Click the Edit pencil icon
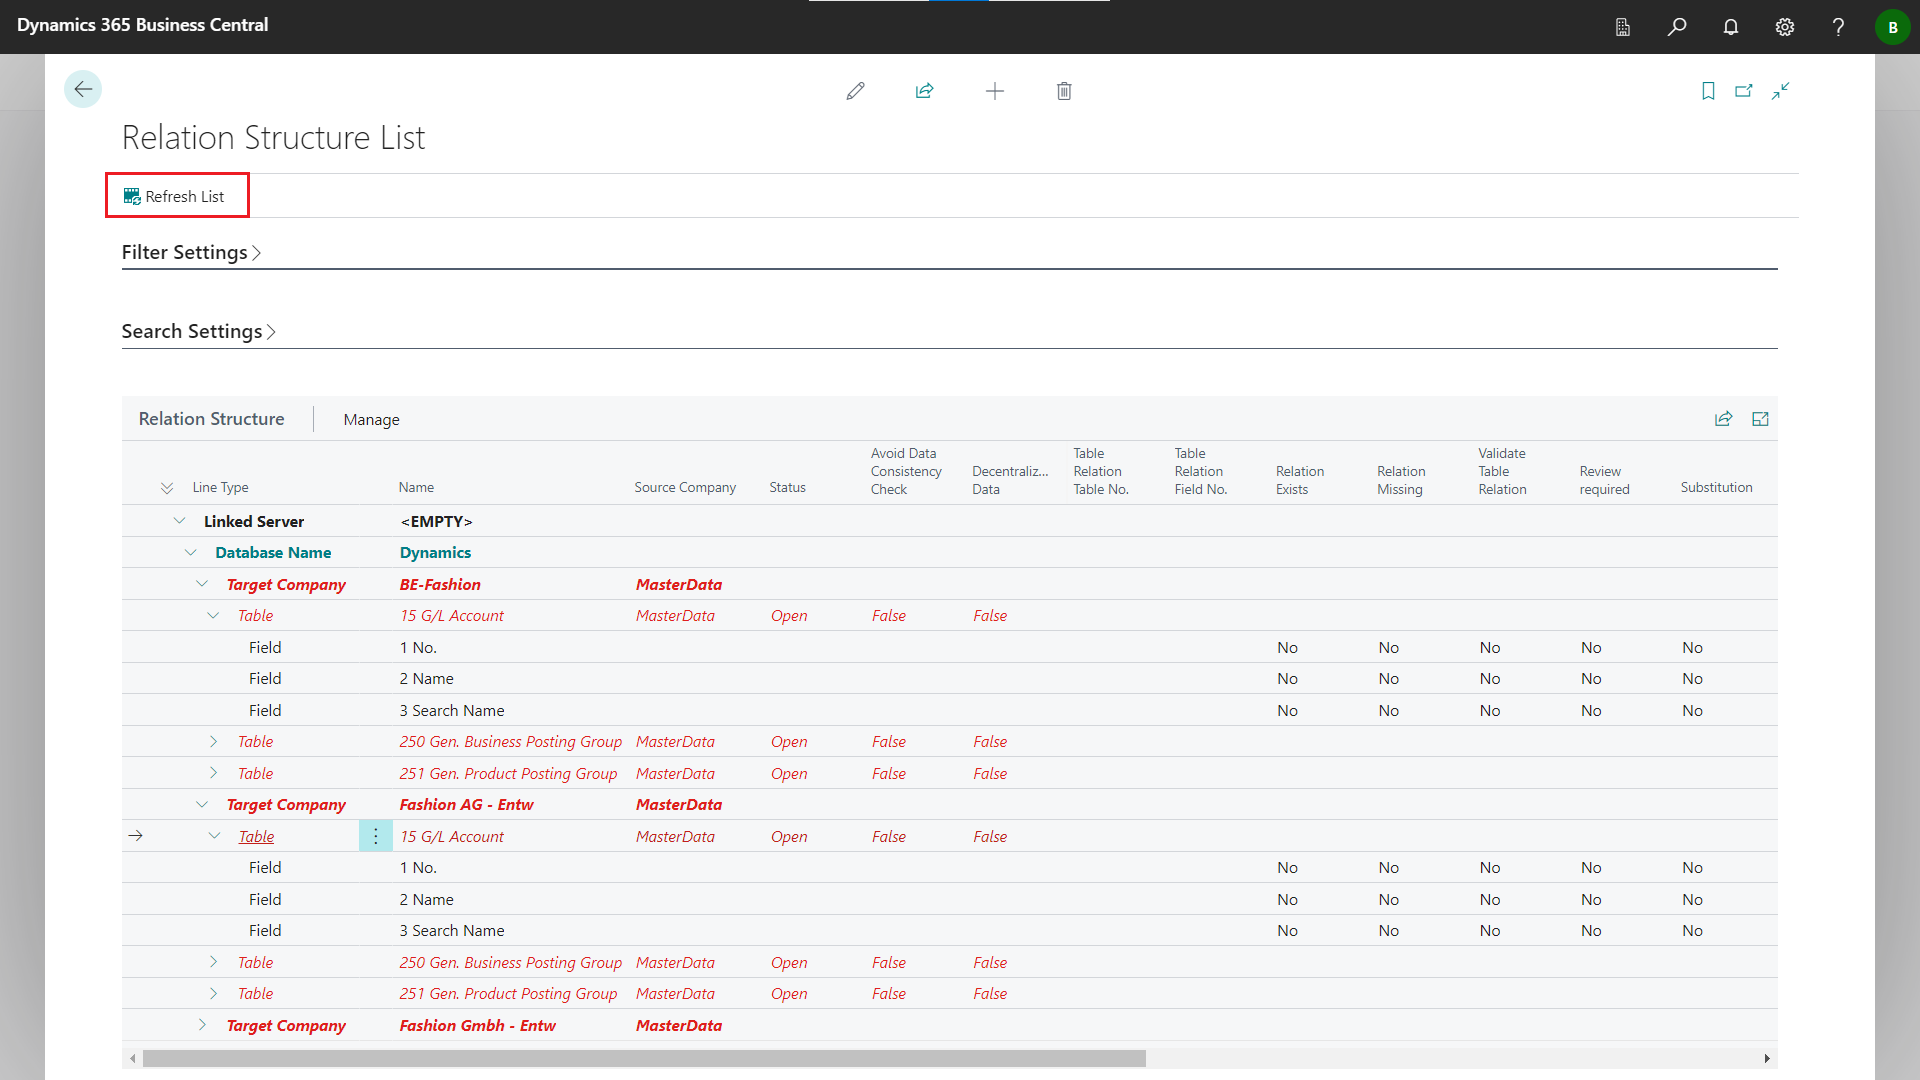 855,91
